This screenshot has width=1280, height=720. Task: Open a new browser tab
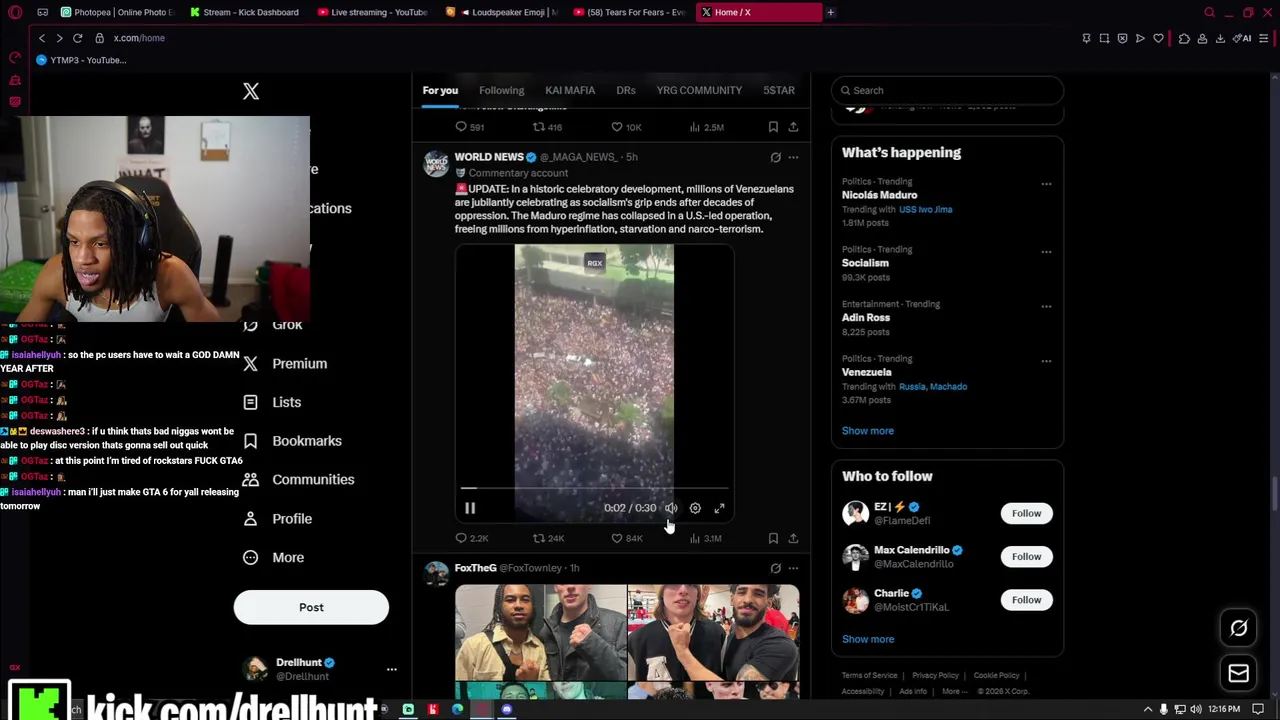830,12
